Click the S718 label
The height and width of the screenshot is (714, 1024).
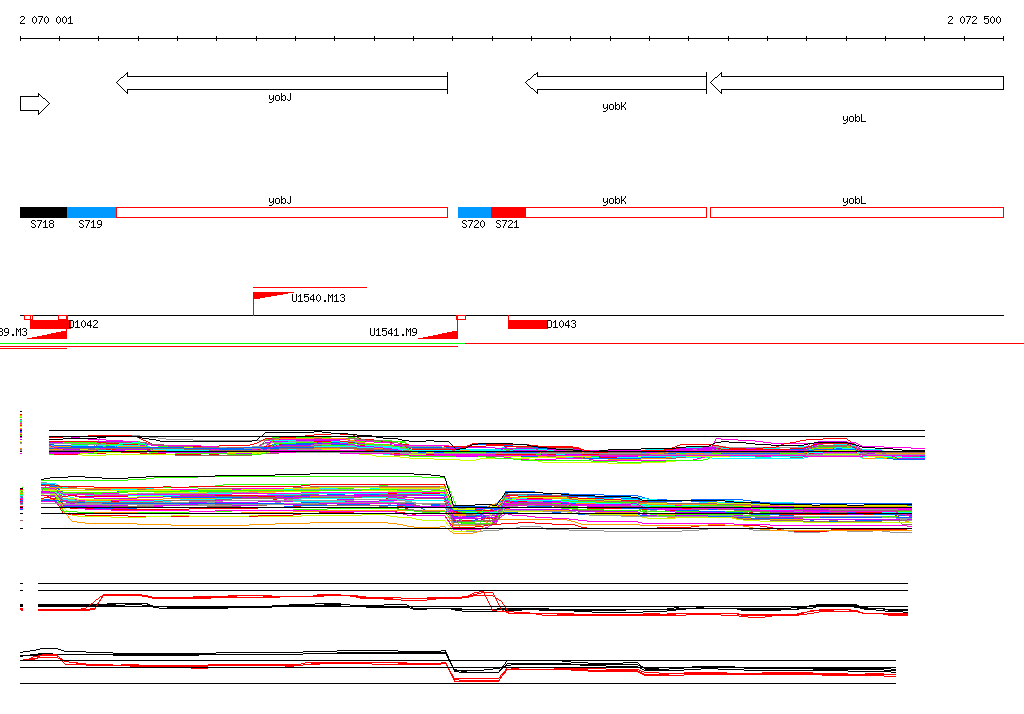pos(42,224)
